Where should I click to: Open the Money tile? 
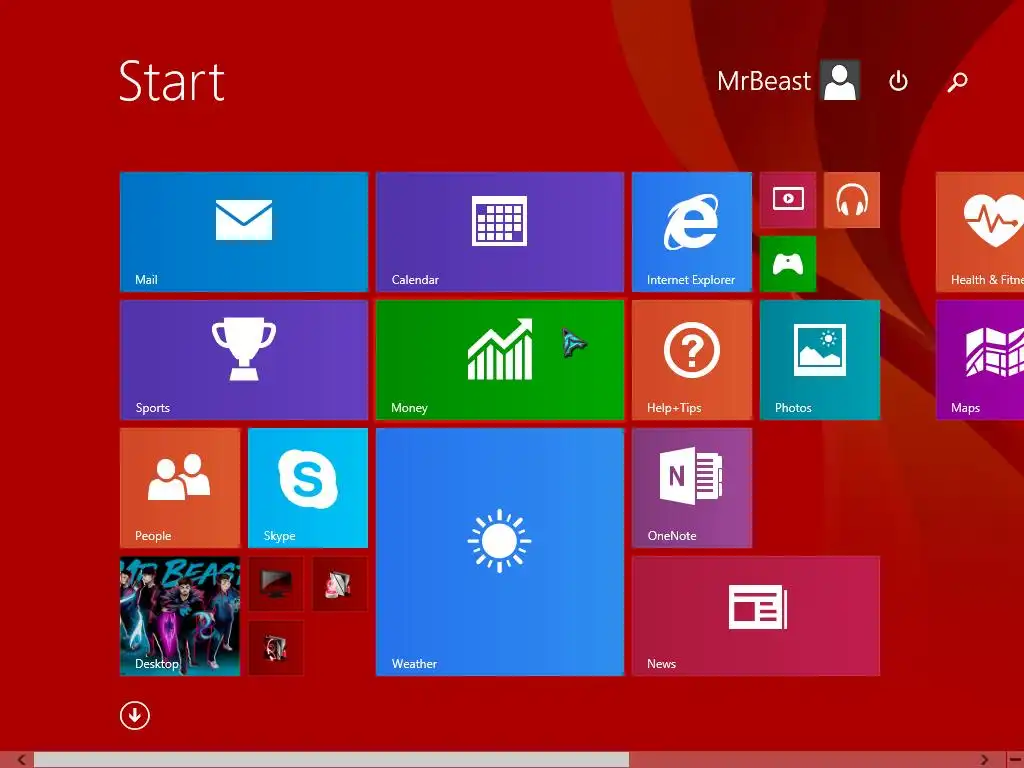tap(500, 360)
